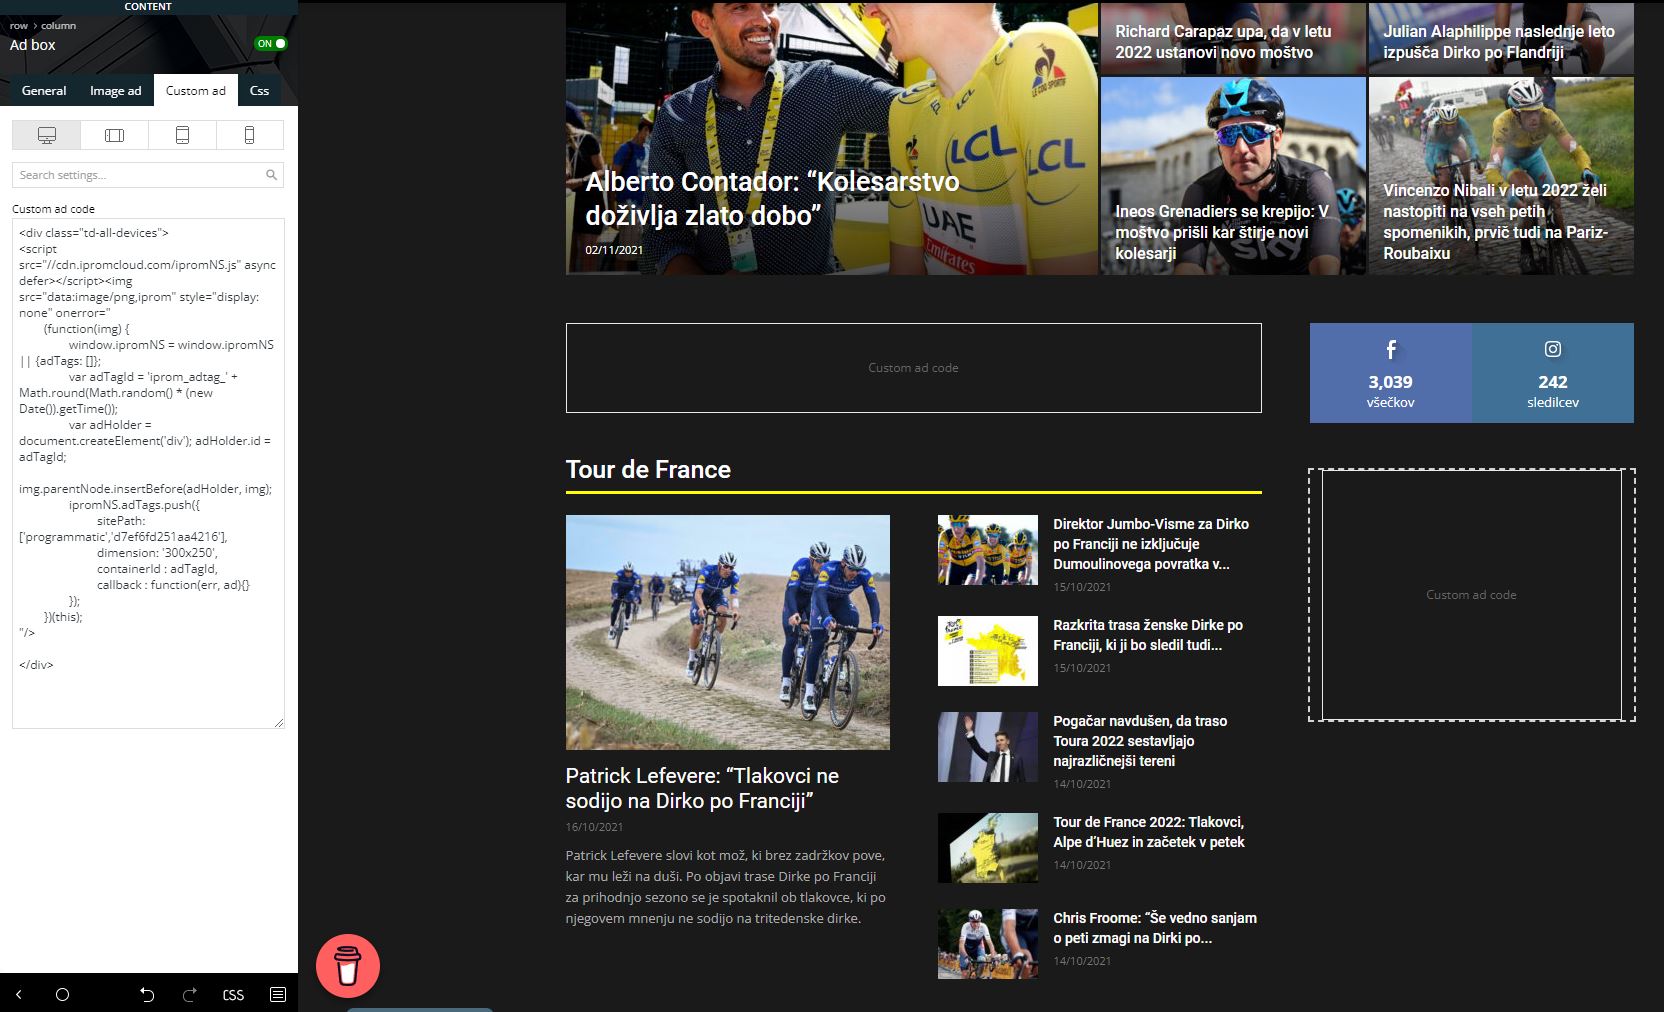1664x1012 pixels.
Task: Click the Facebook icon in social counter
Action: click(1391, 349)
